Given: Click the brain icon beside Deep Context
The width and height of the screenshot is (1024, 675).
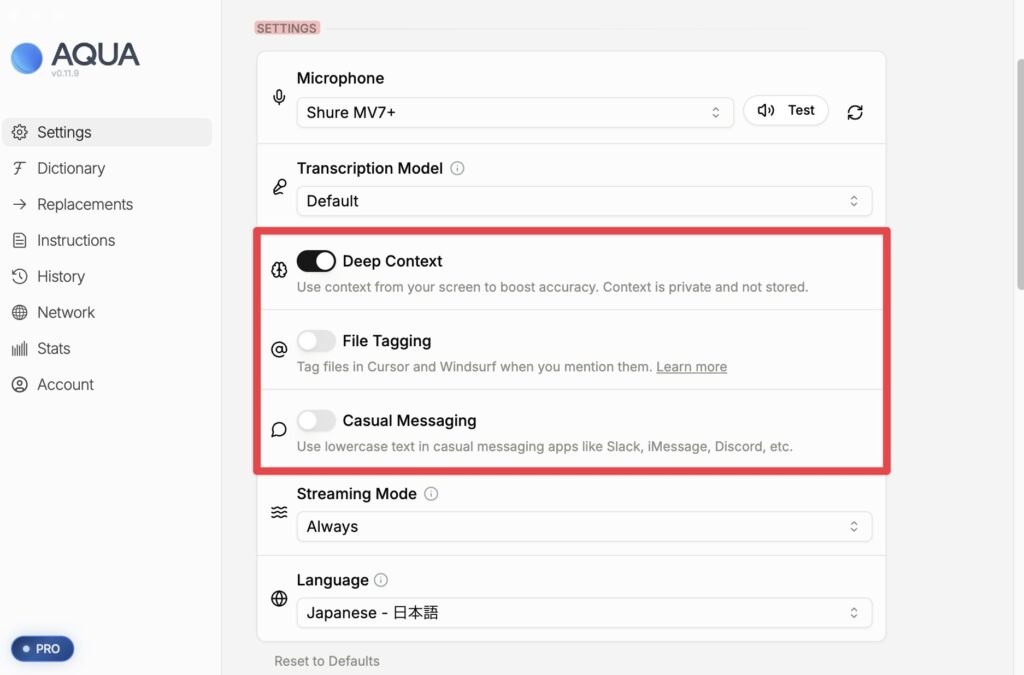Looking at the screenshot, I should tap(279, 270).
